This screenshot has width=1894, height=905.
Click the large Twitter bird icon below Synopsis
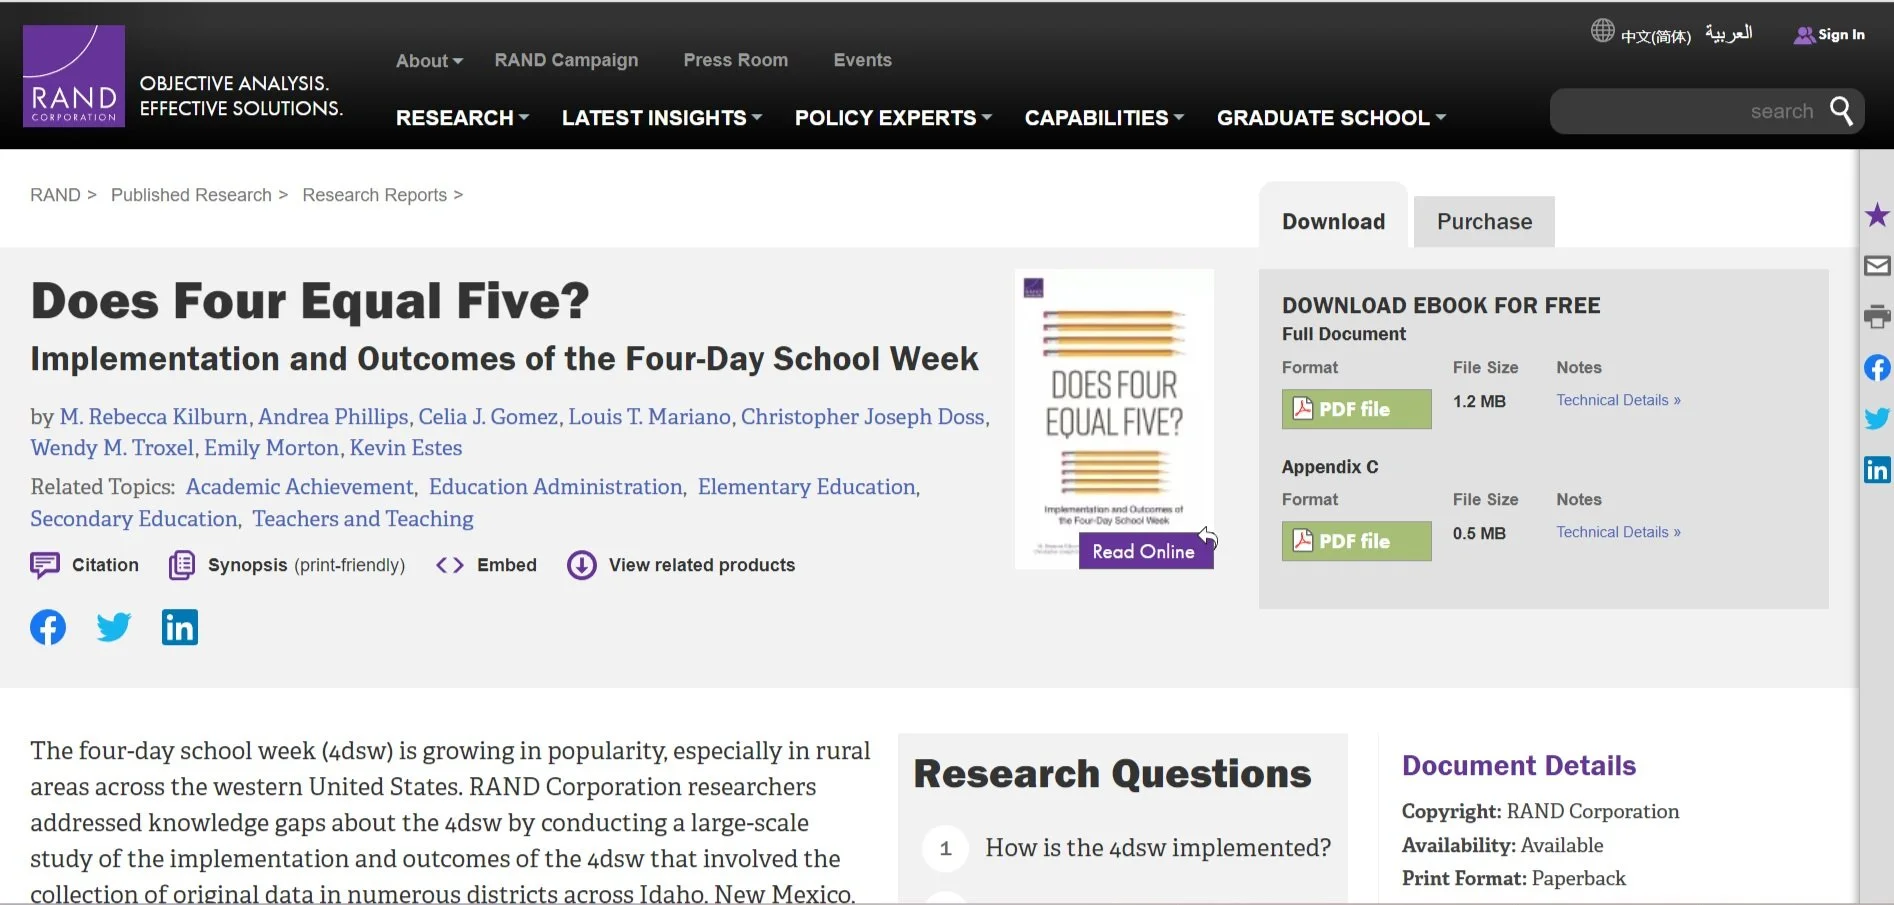coord(114,627)
